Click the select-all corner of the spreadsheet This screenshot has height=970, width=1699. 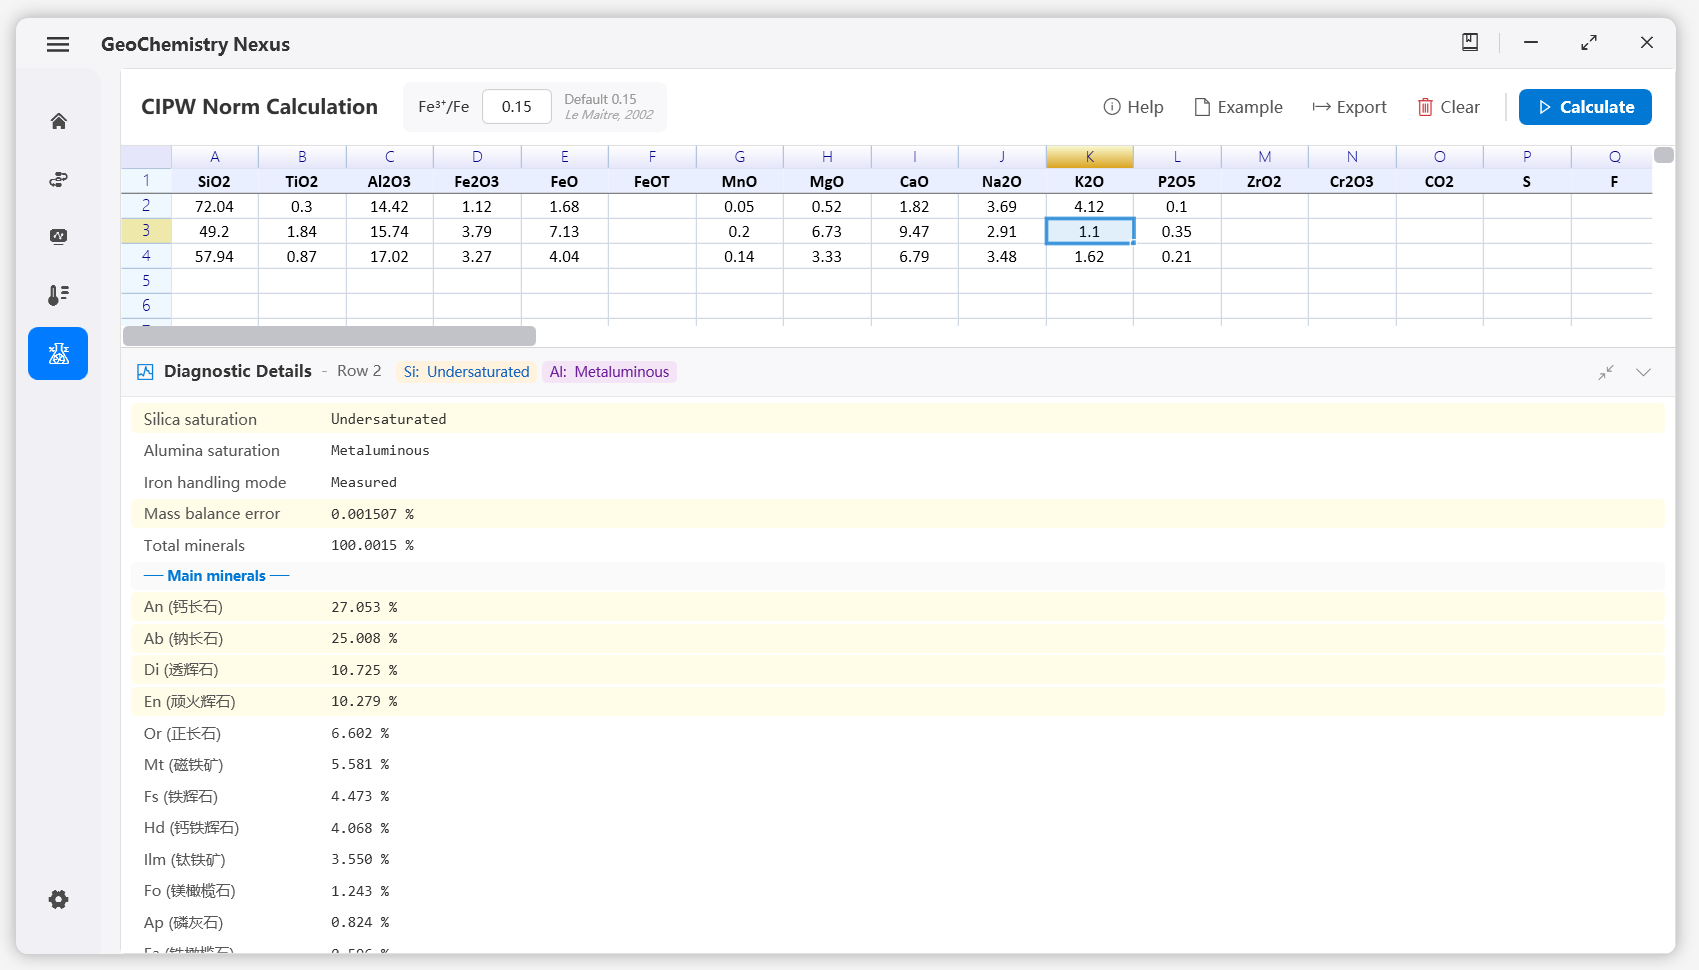click(146, 157)
